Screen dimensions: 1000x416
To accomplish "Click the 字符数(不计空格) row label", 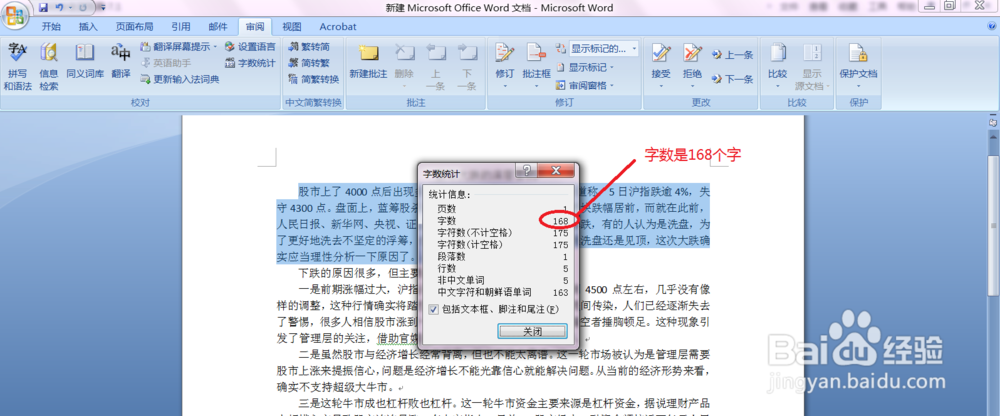I will (474, 232).
